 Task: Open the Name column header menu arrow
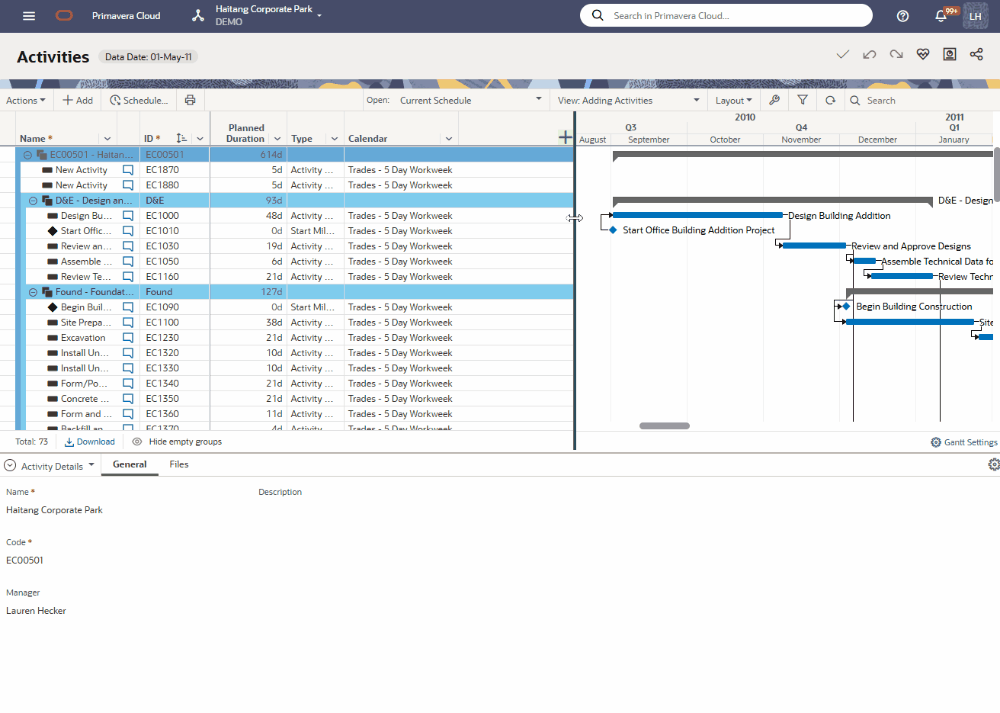click(107, 138)
